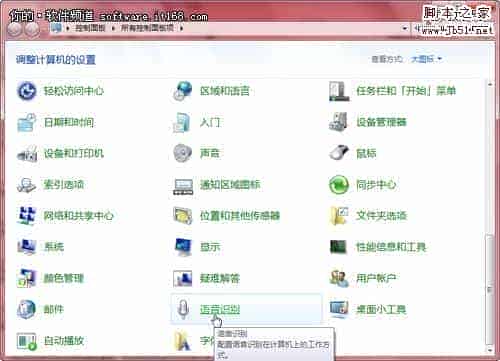The height and width of the screenshot is (361, 500).
Task: Open 颜色管理 icon
Action: [x=27, y=278]
